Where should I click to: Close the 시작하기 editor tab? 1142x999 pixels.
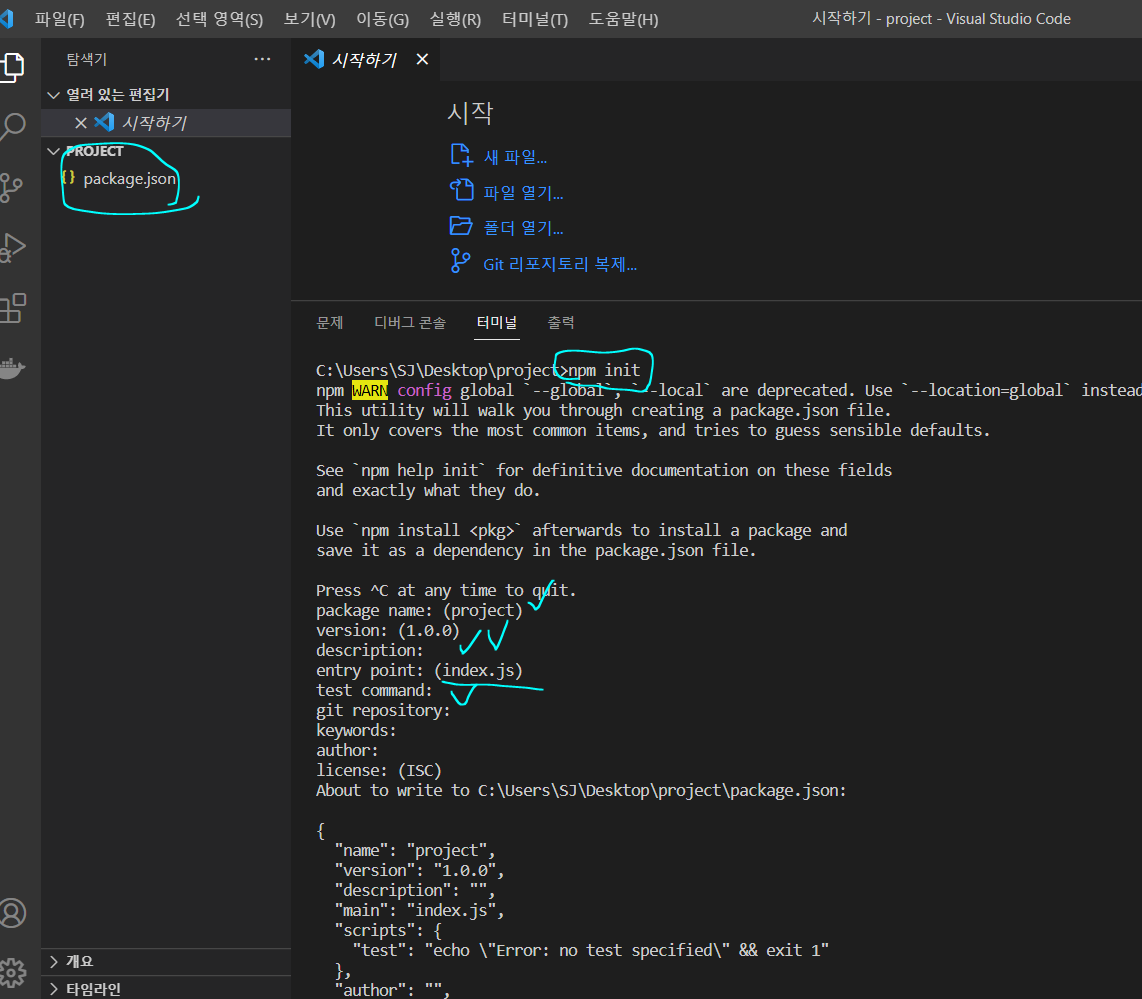click(422, 59)
